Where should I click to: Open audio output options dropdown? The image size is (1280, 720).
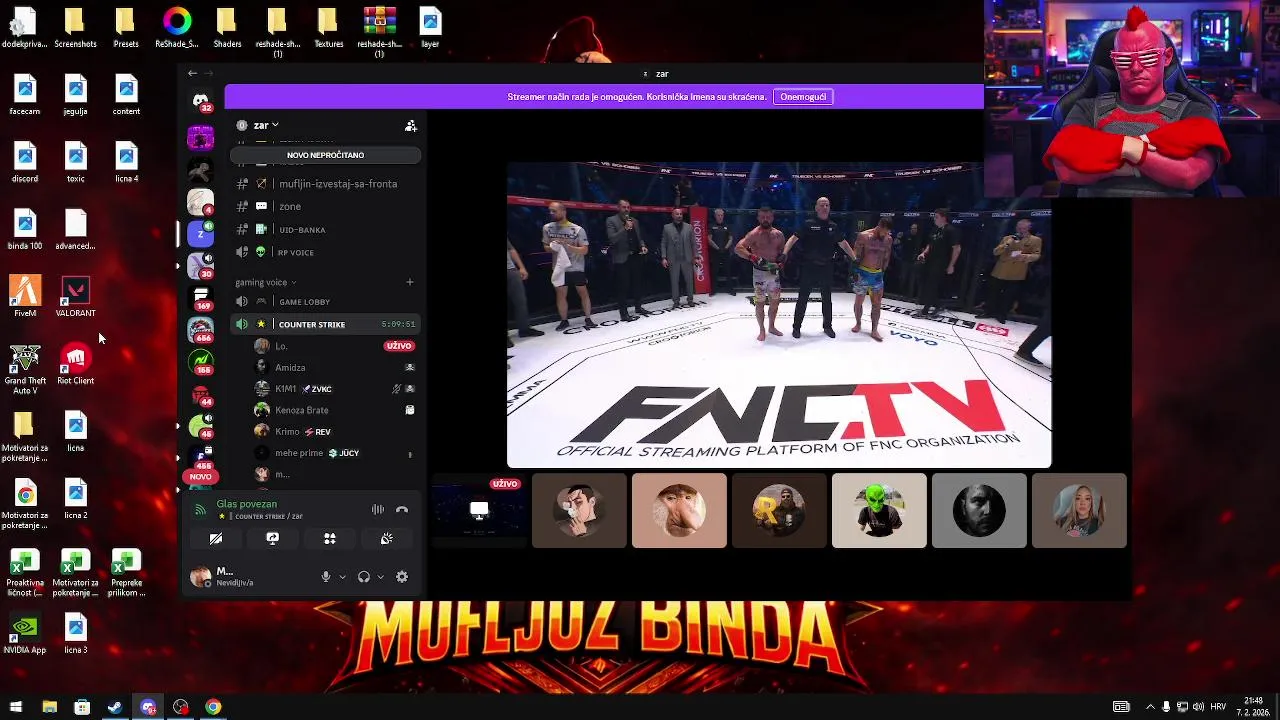(x=381, y=577)
